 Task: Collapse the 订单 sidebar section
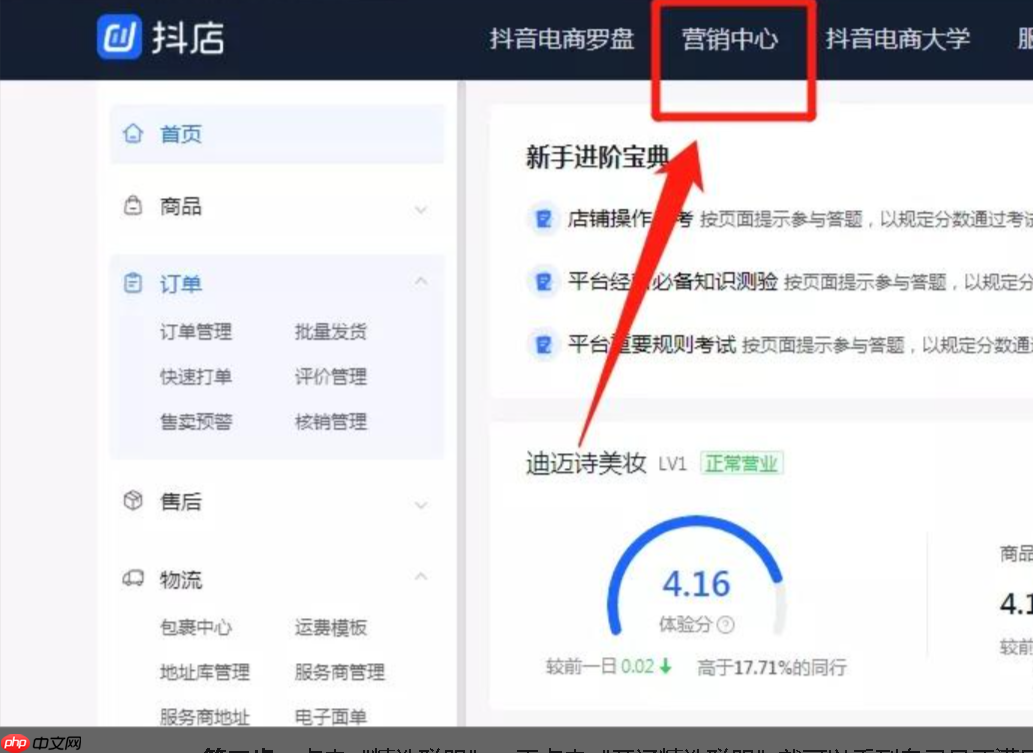pyautogui.click(x=420, y=282)
